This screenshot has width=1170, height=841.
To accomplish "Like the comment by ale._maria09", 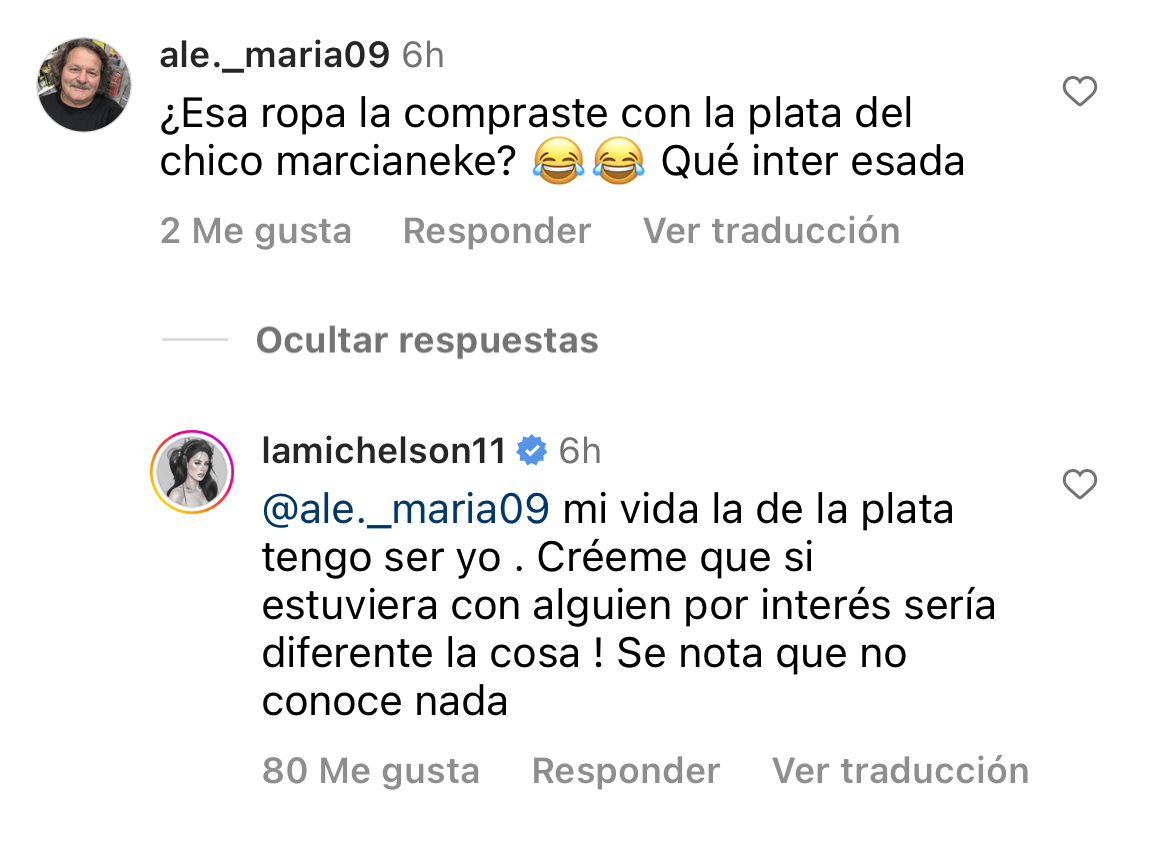I will tap(1079, 92).
